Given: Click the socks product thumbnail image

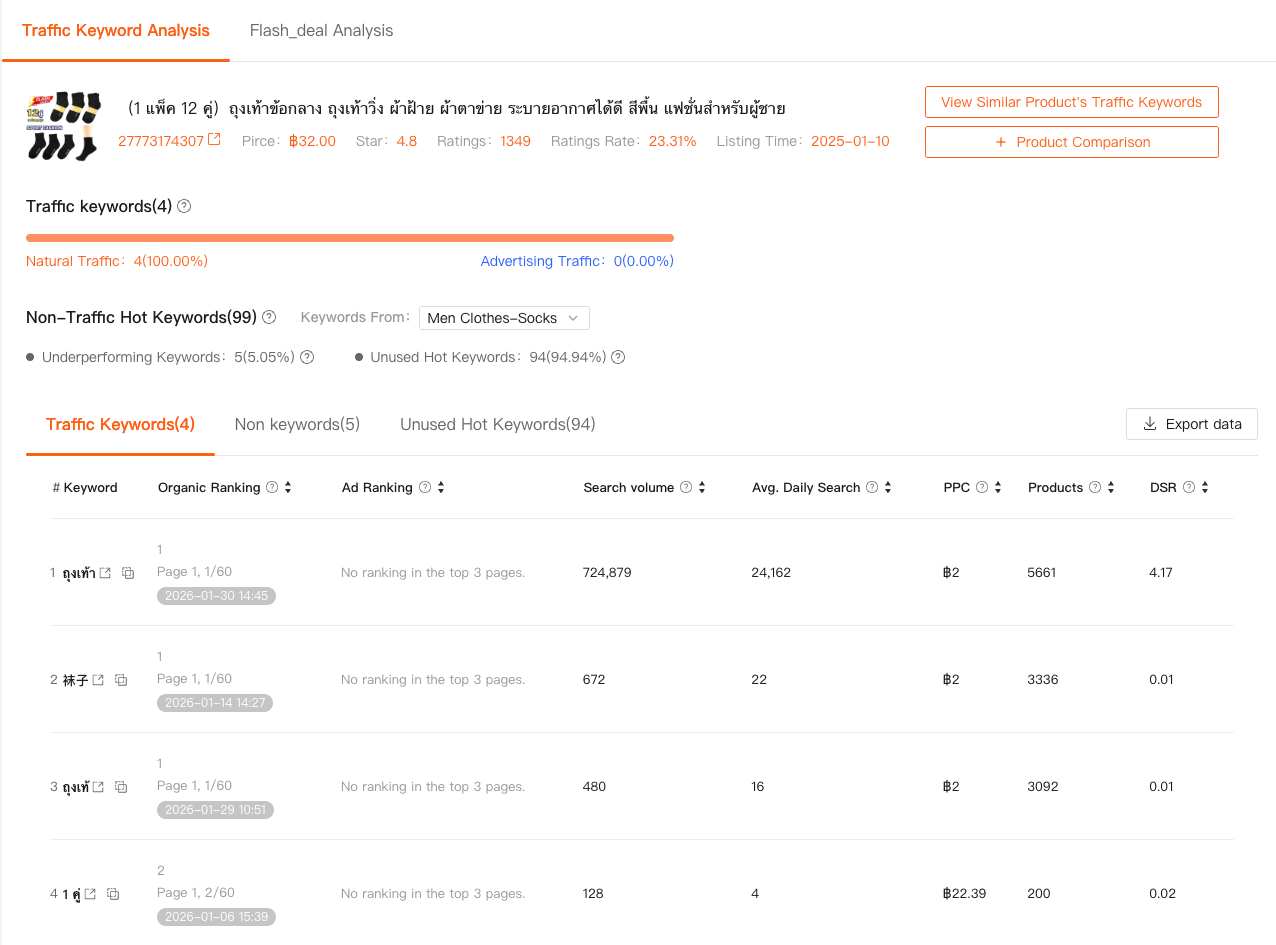Looking at the screenshot, I should (64, 126).
